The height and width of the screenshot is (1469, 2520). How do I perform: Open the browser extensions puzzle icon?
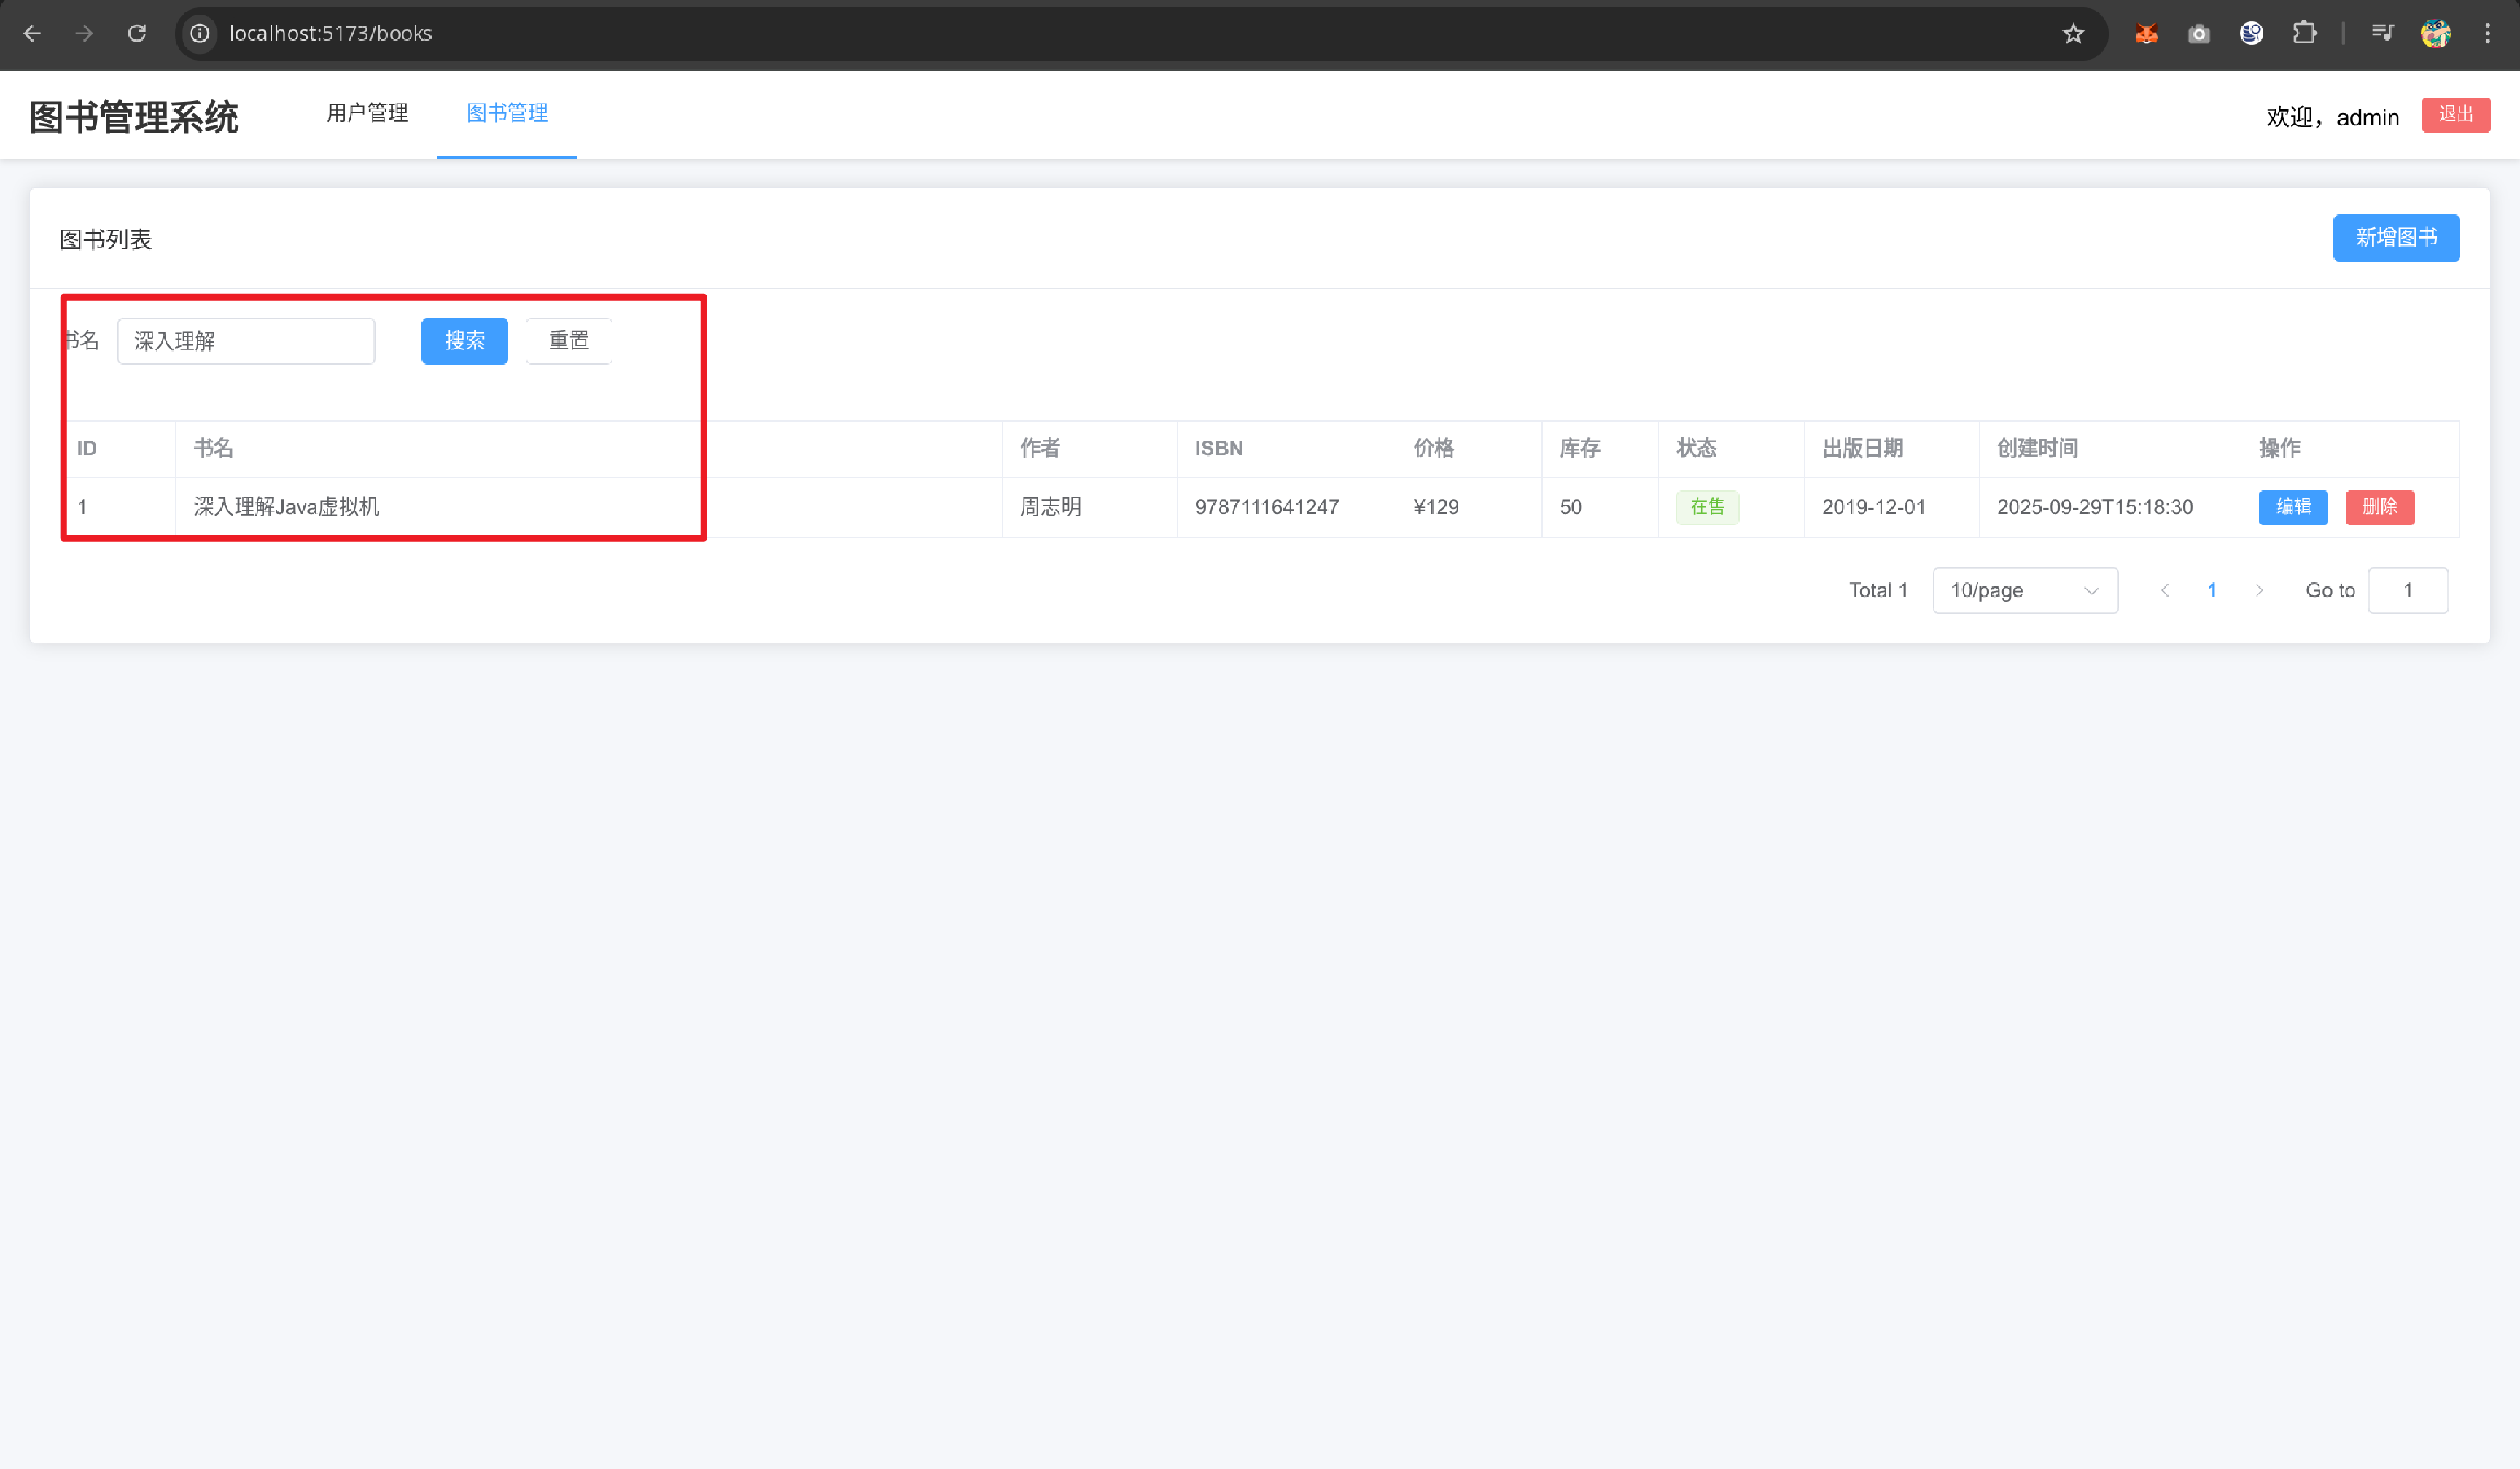2304,33
